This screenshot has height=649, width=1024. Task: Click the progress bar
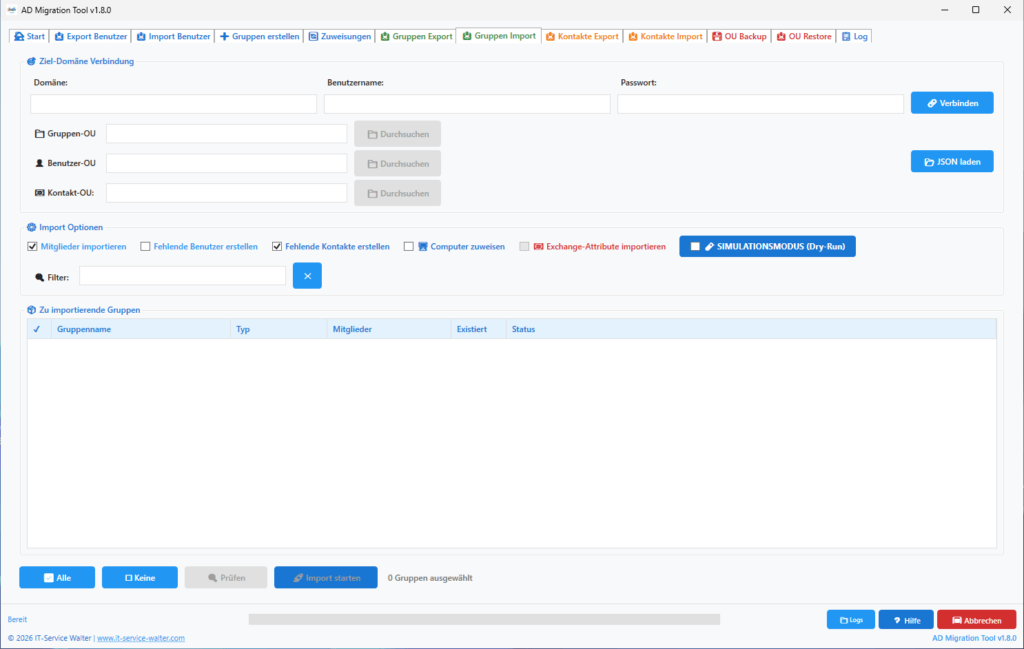pos(485,619)
